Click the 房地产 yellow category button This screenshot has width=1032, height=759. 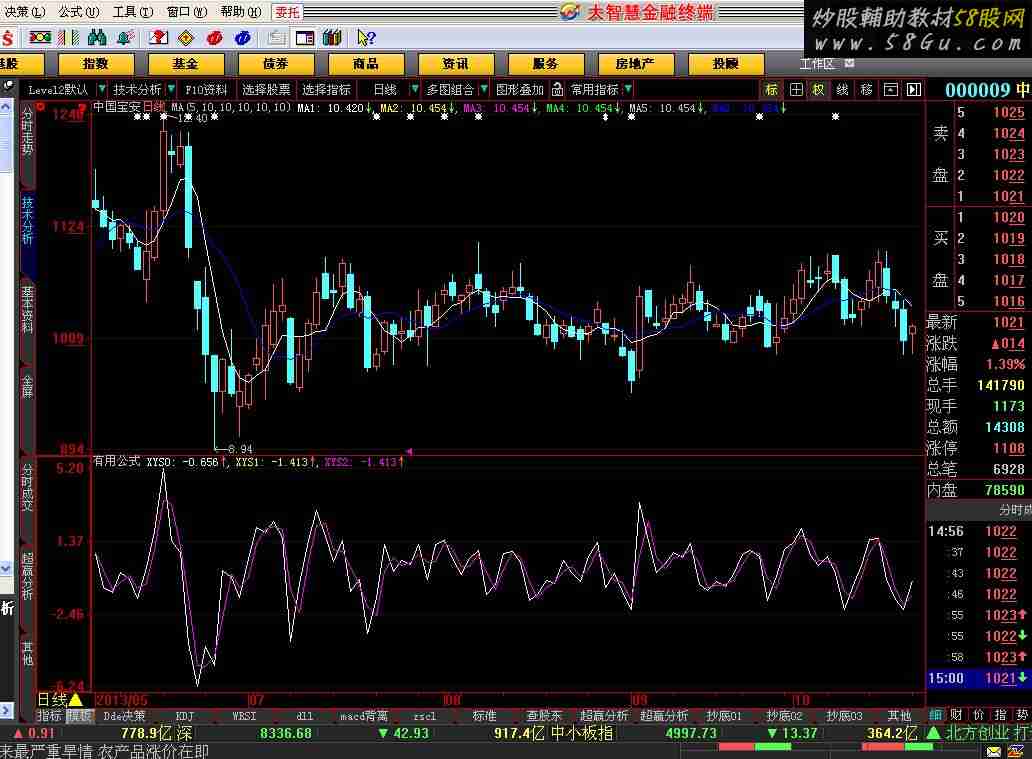(635, 64)
